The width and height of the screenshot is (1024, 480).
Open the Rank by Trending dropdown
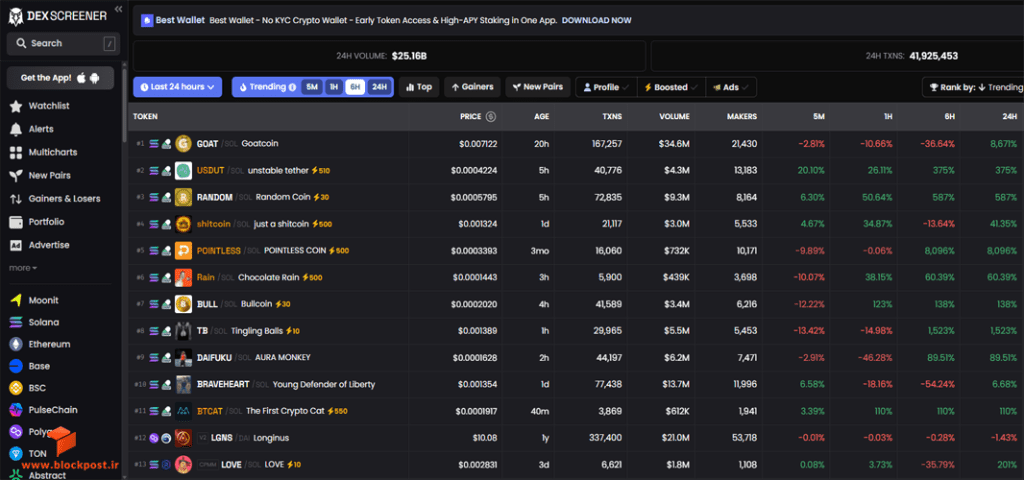[972, 87]
